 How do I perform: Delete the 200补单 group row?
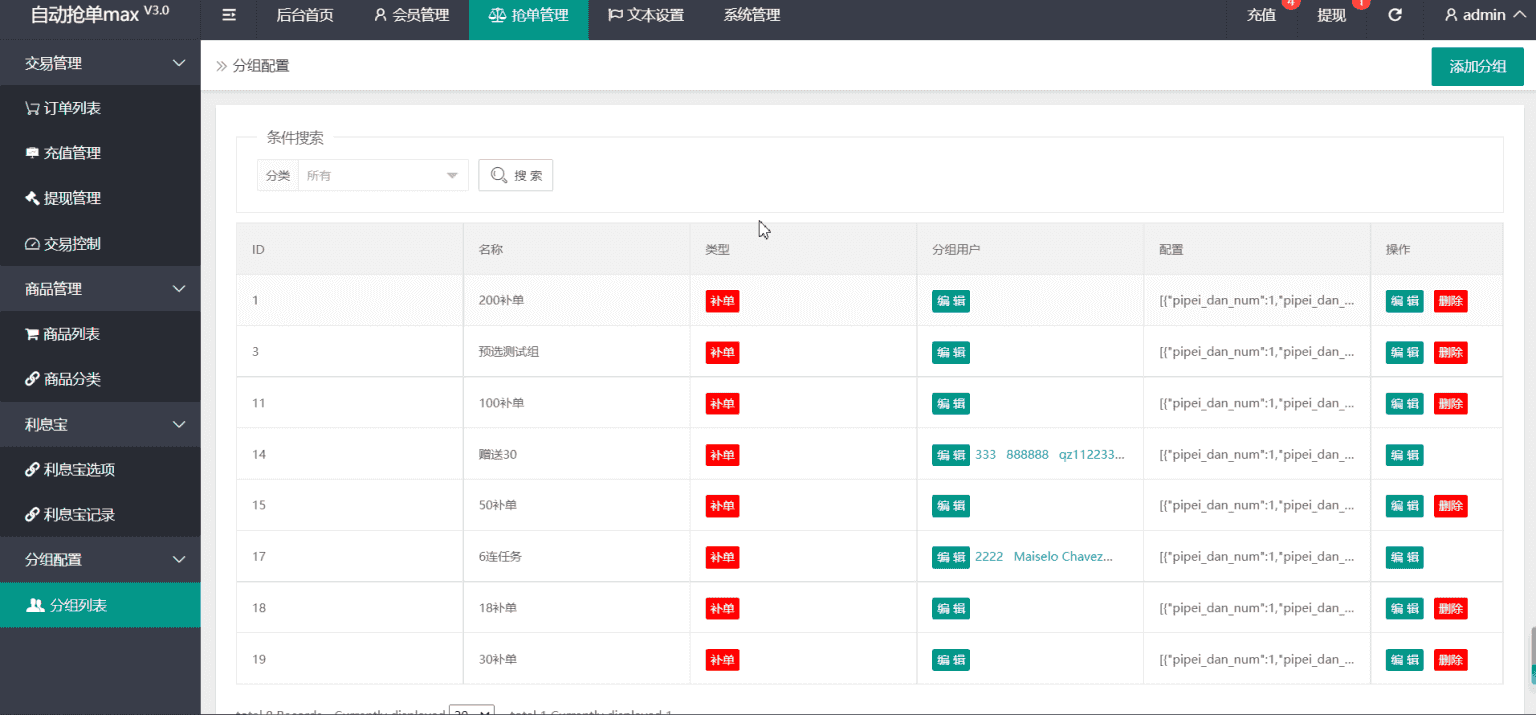point(1450,301)
